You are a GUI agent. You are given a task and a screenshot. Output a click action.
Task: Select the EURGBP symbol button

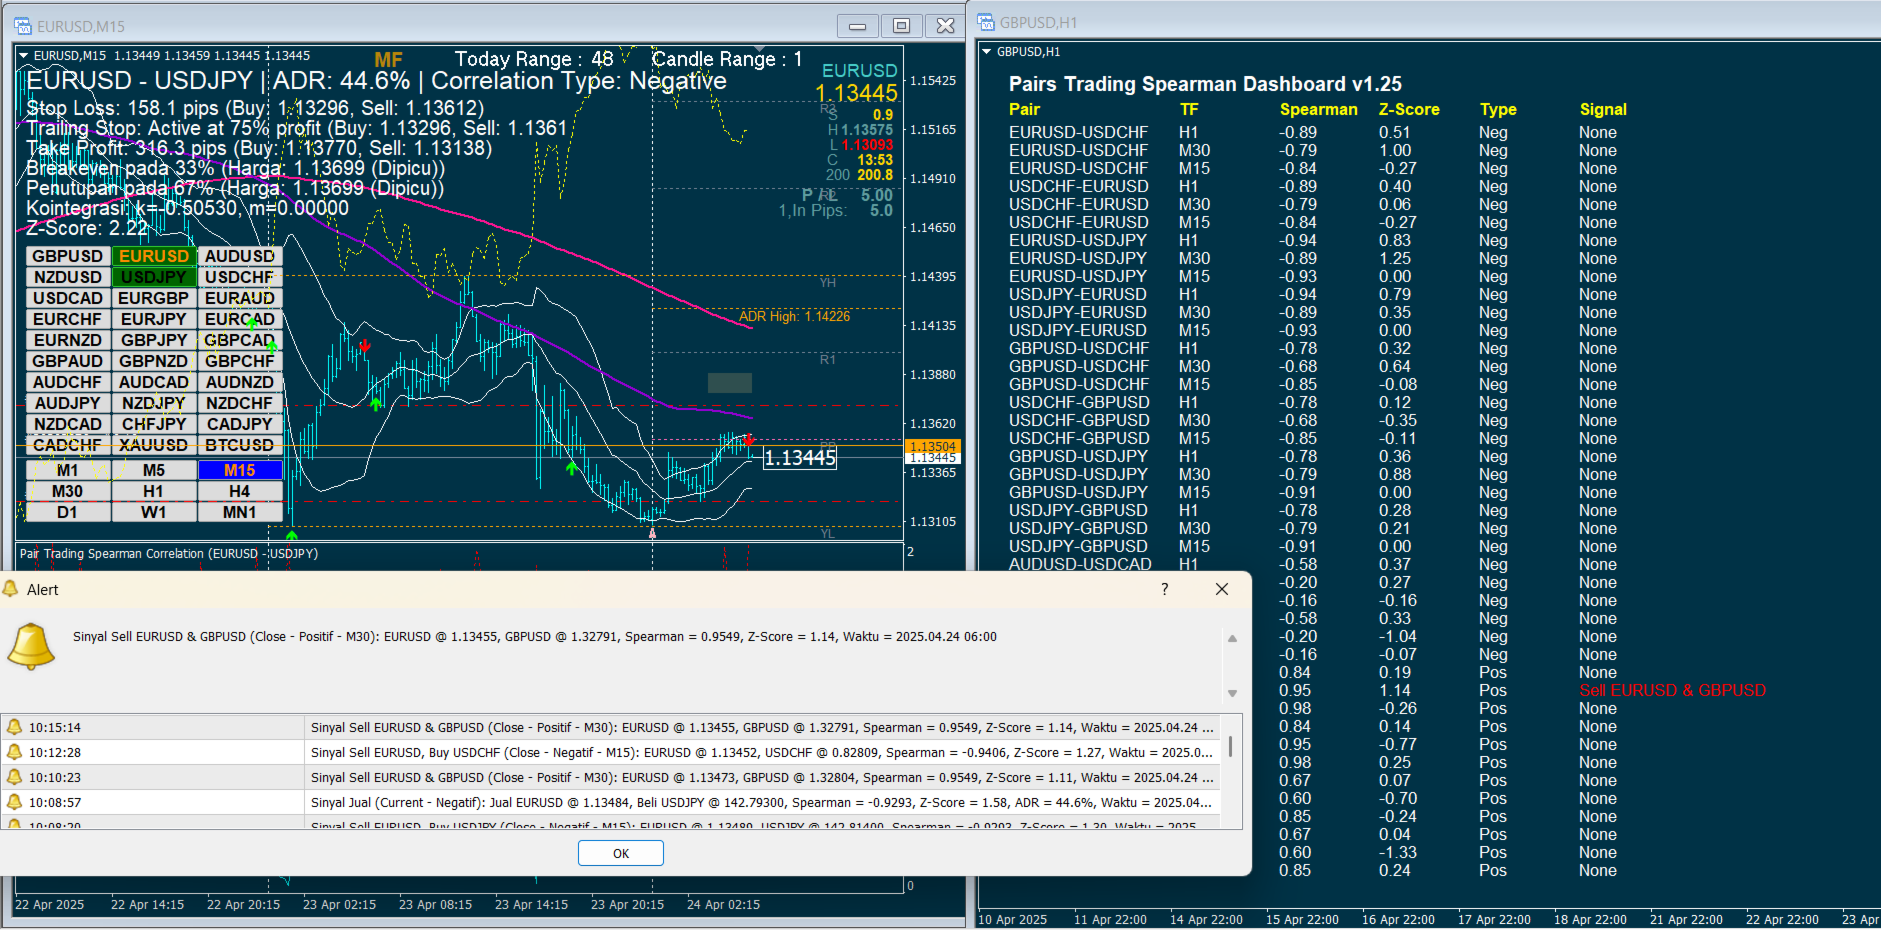(154, 298)
